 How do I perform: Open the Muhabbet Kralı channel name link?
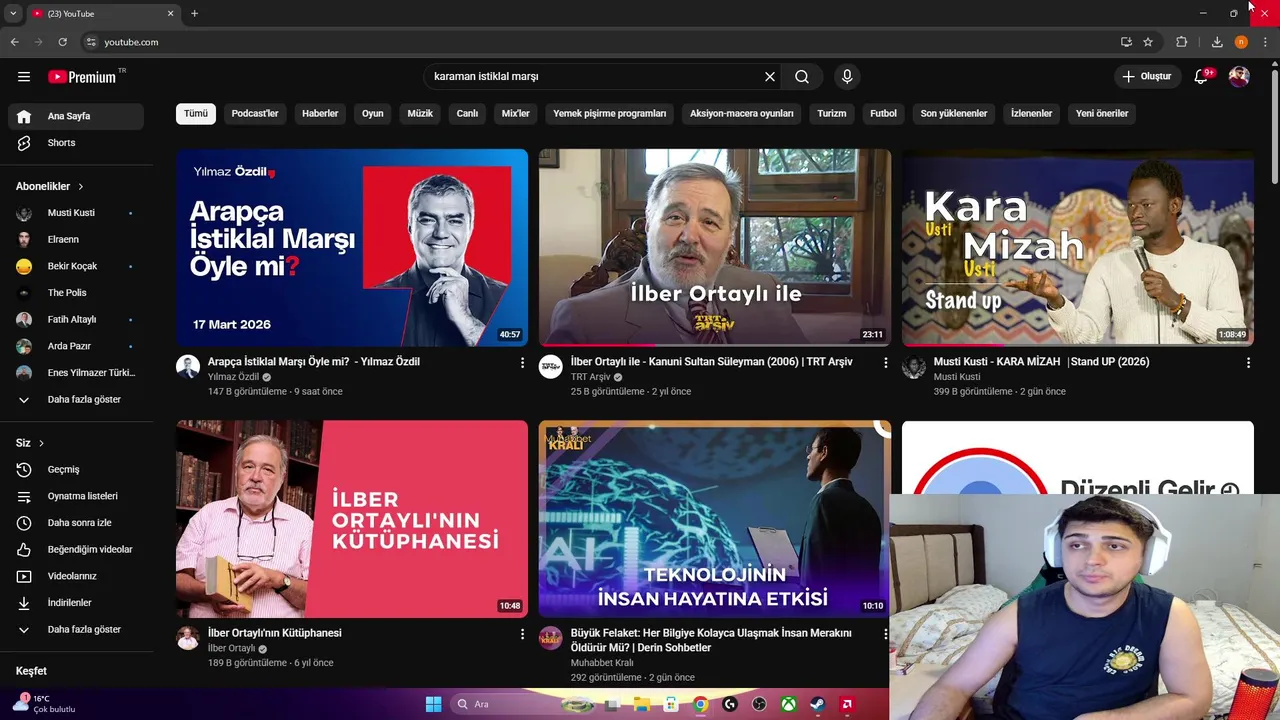(602, 663)
